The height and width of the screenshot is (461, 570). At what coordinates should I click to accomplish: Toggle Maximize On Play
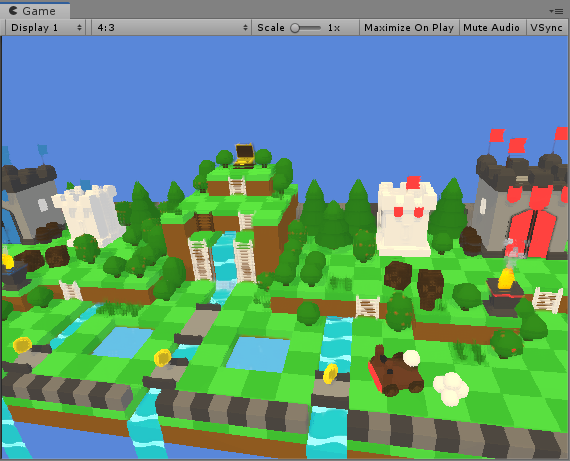(409, 28)
